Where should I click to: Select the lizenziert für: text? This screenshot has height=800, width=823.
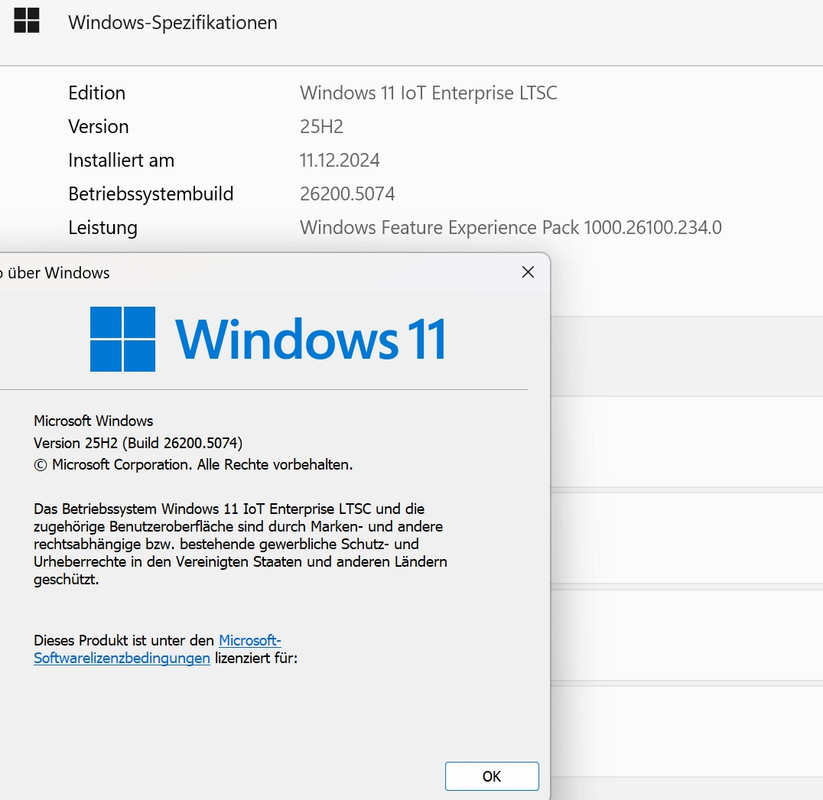coord(256,658)
